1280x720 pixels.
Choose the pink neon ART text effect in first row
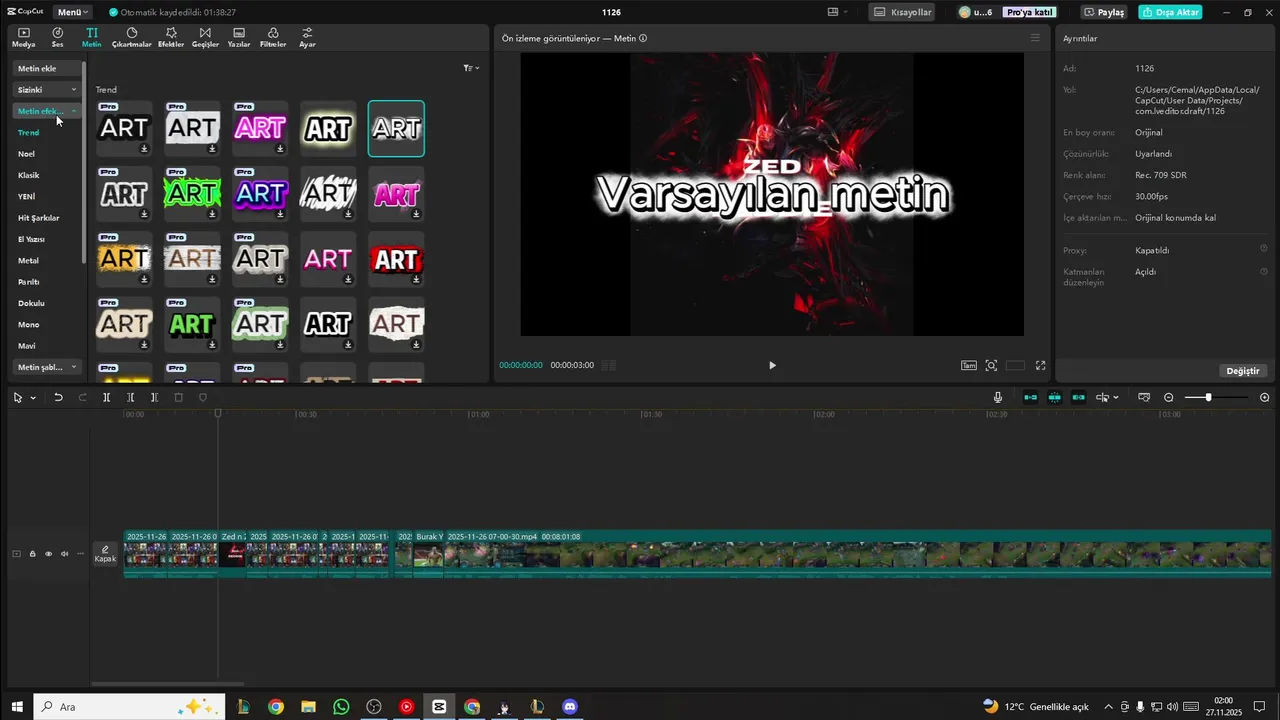tap(260, 128)
